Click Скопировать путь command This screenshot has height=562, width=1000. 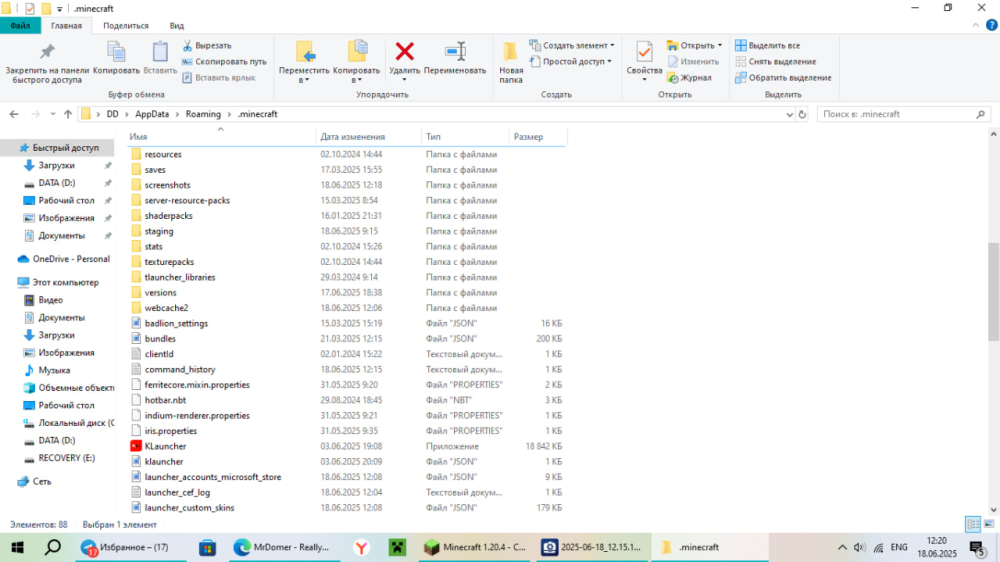(x=224, y=62)
